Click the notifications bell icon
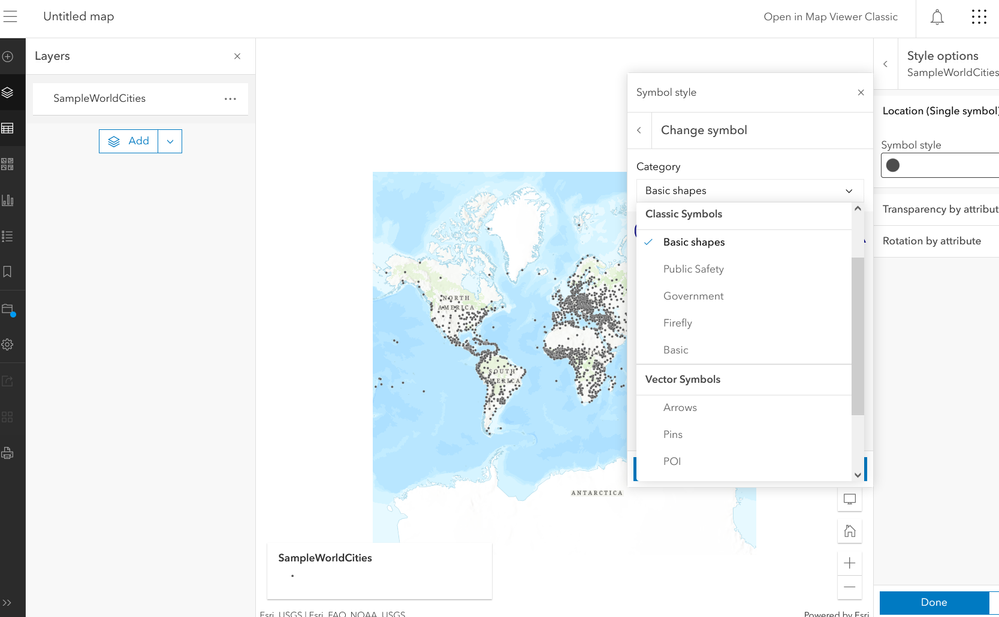 [x=937, y=17]
